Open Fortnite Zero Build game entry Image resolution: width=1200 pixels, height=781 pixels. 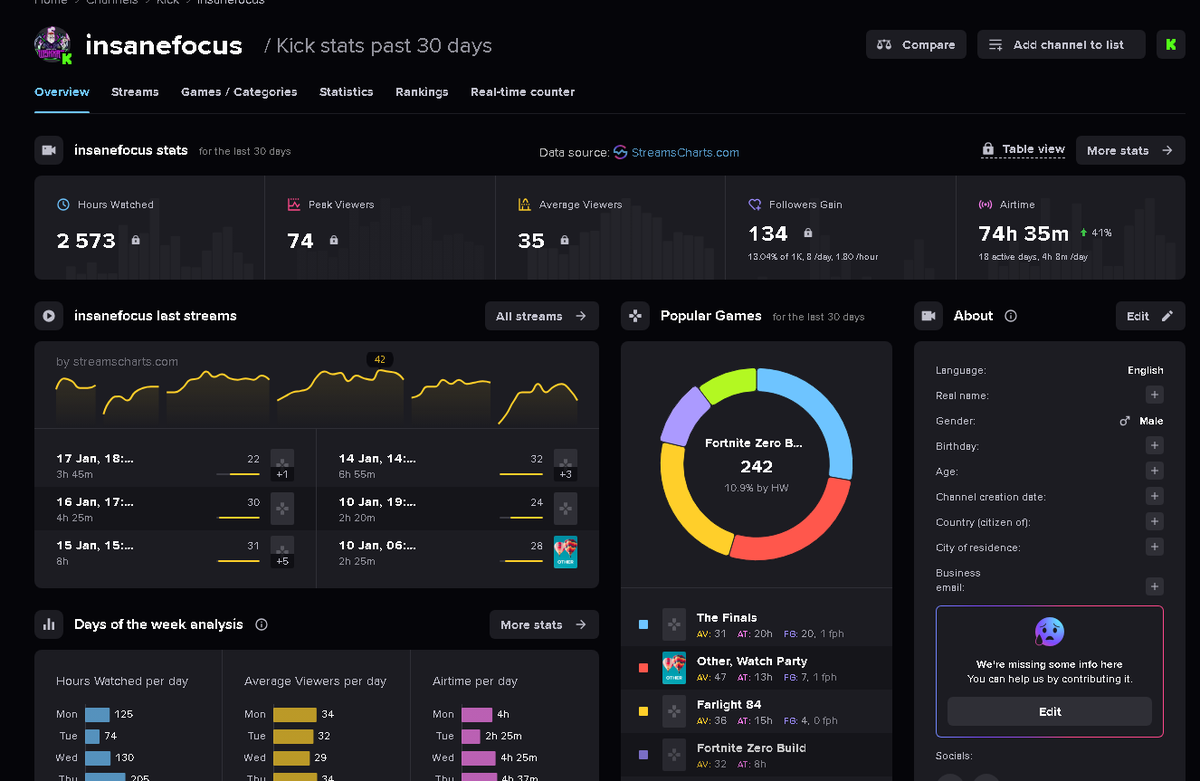coord(755,755)
